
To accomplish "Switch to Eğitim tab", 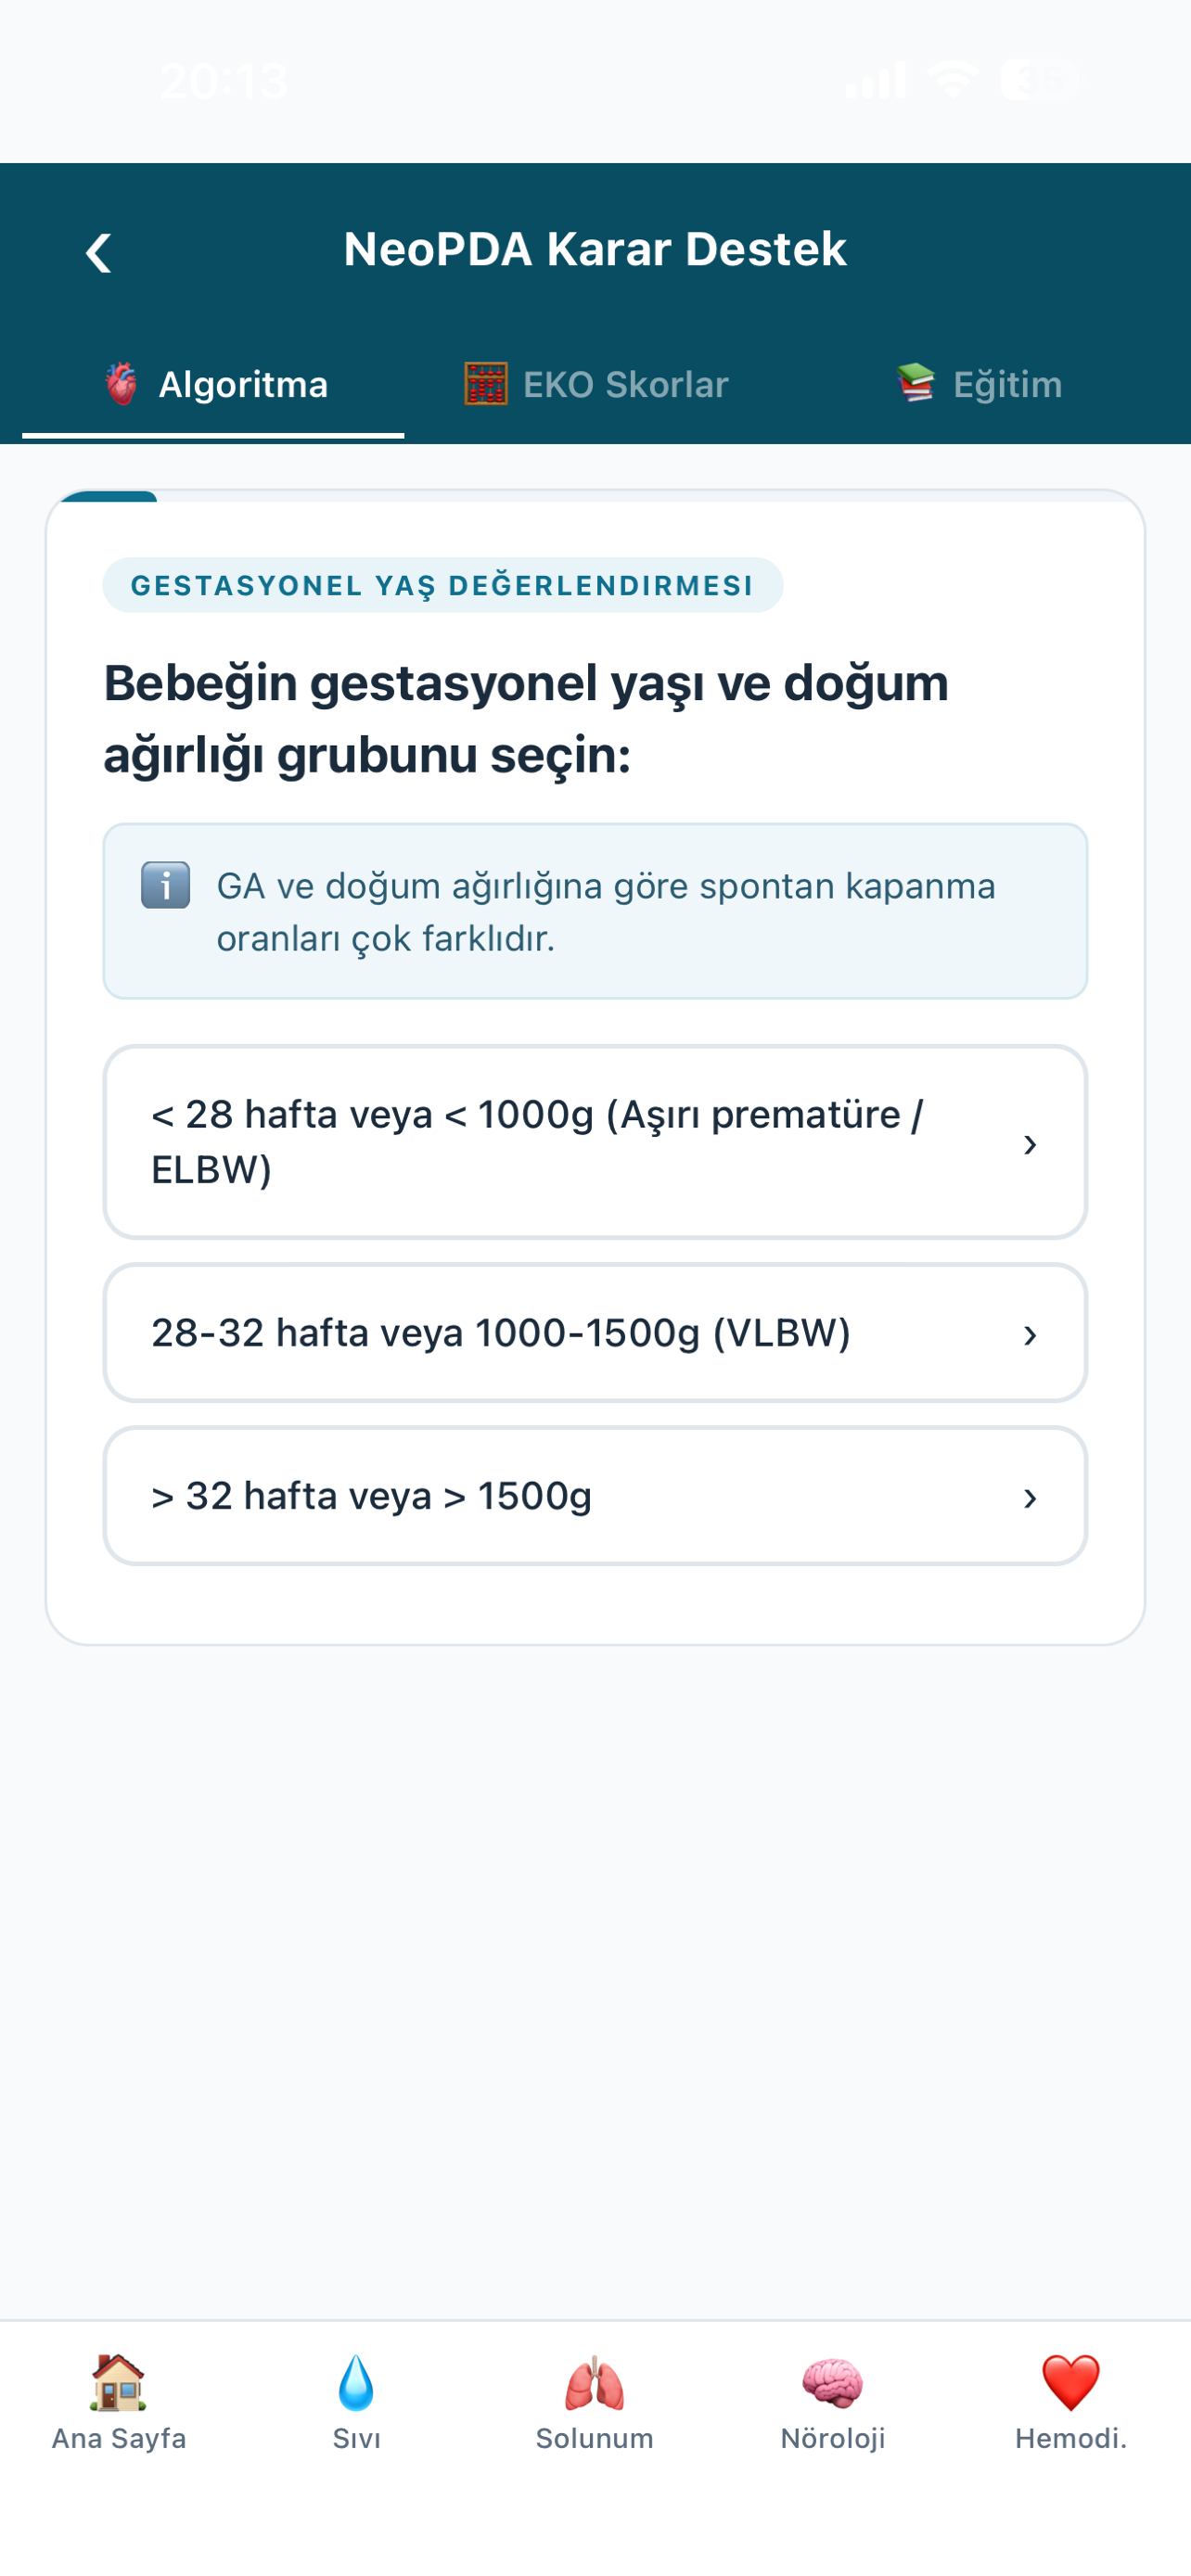I will 979,385.
